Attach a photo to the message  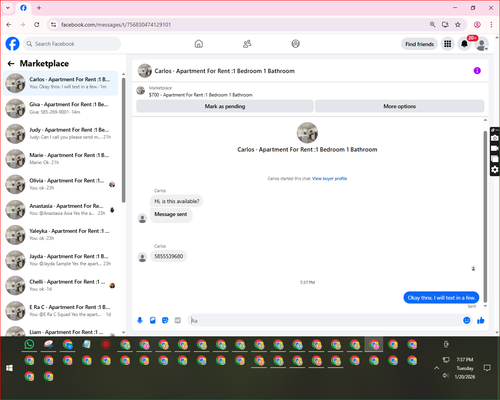click(153, 320)
